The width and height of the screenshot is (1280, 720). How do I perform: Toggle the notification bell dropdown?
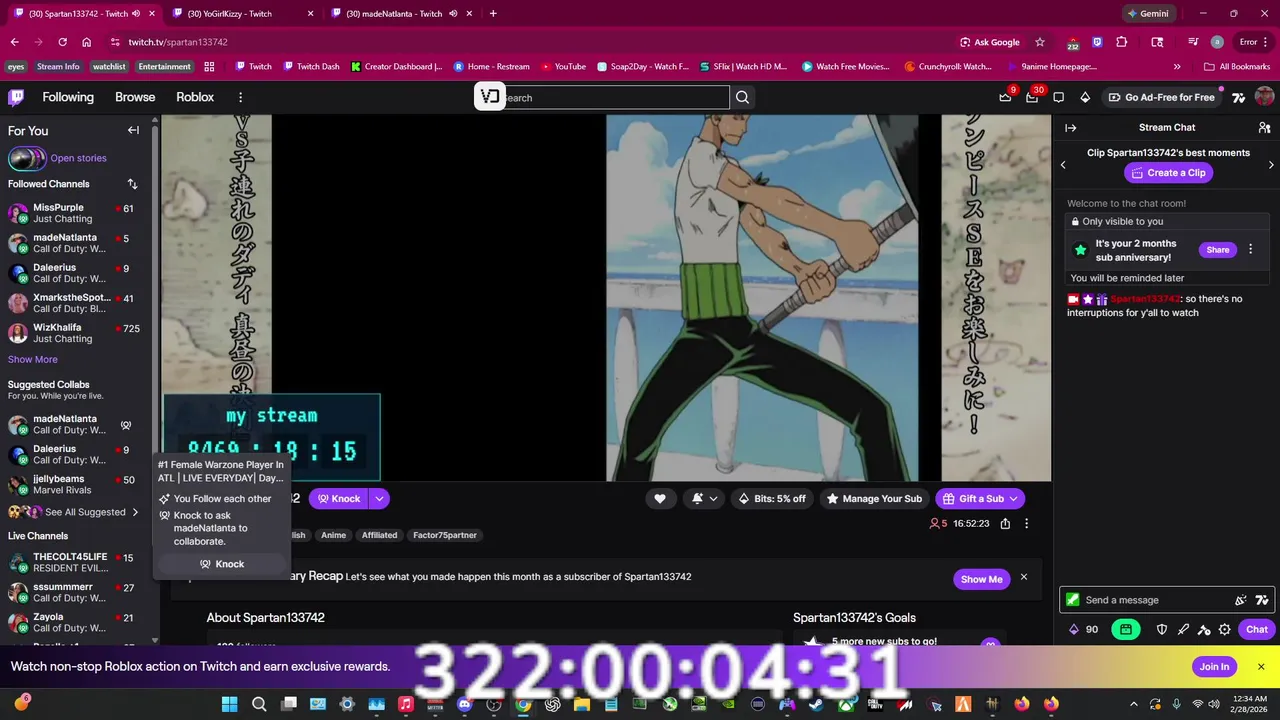(x=704, y=498)
